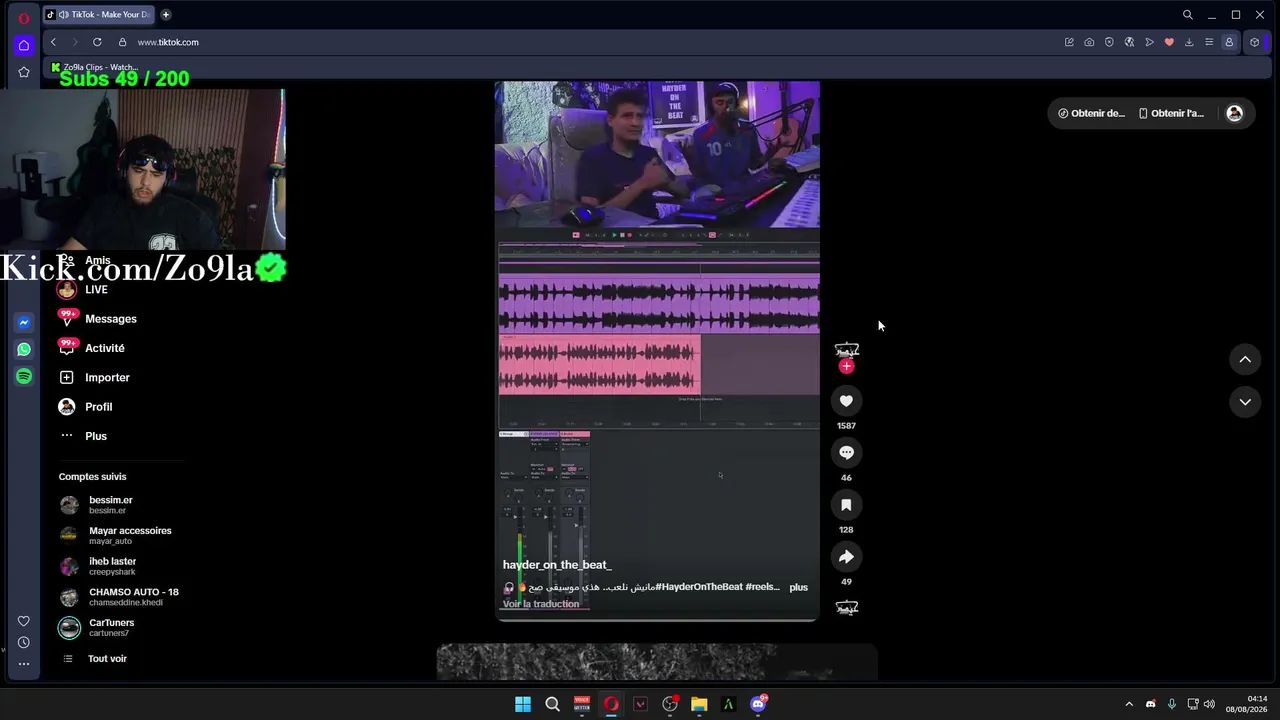The width and height of the screenshot is (1280, 720).
Task: Open Discord from taskbar
Action: coord(758,704)
